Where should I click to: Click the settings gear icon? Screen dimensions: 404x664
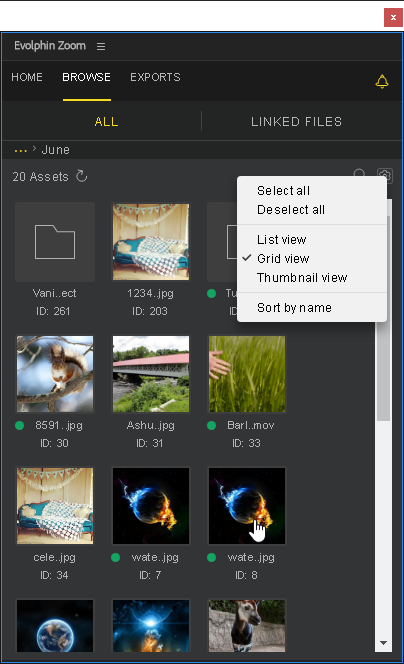pos(385,174)
